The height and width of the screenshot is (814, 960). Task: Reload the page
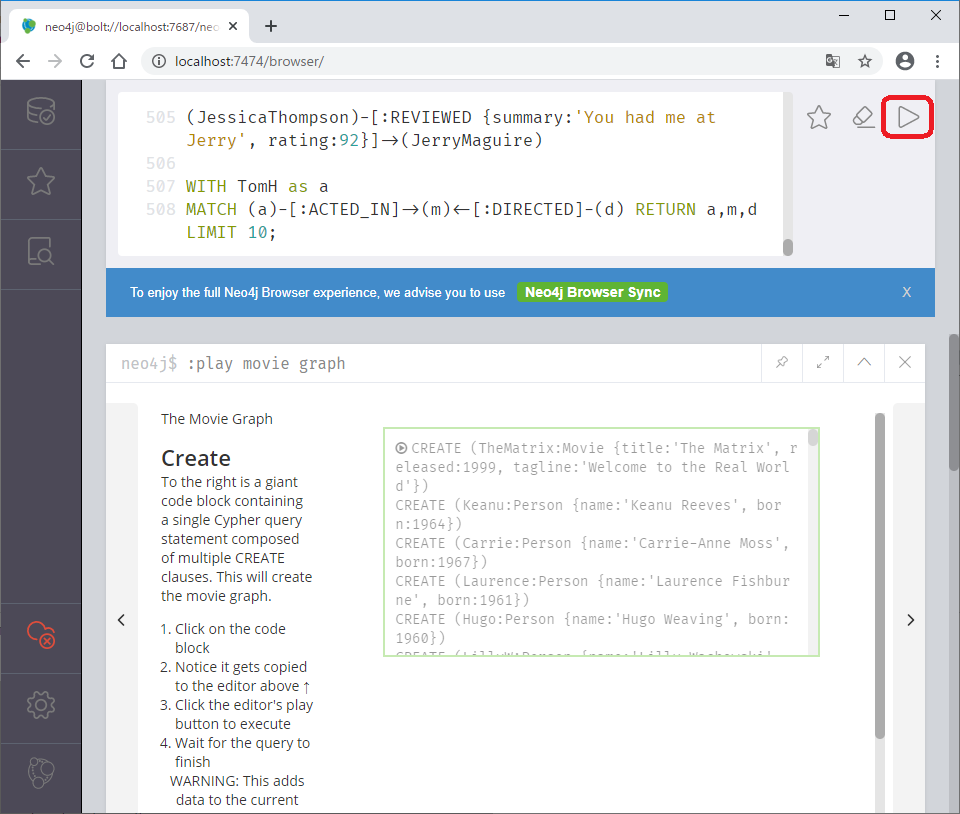[87, 61]
